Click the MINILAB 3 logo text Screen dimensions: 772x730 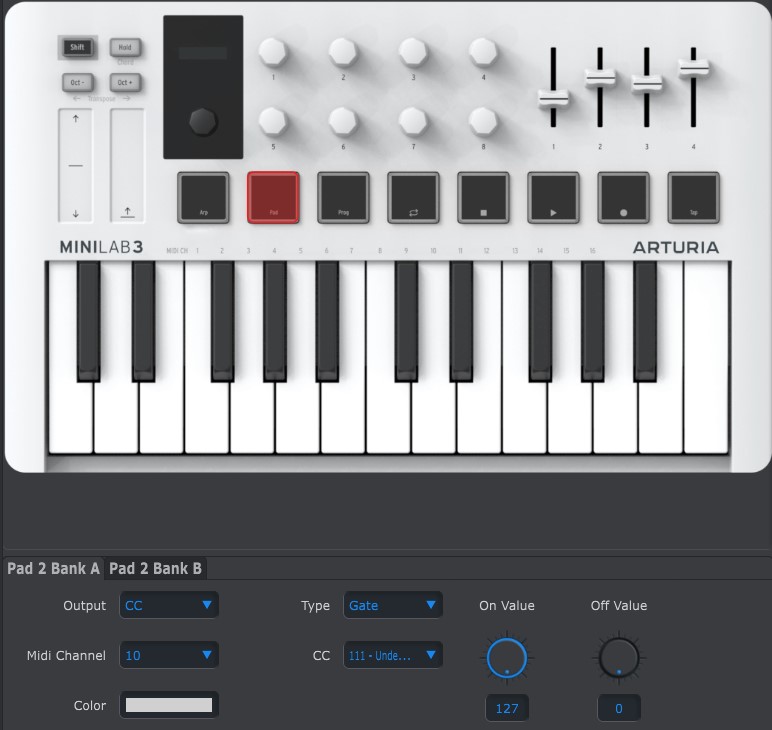coord(101,247)
